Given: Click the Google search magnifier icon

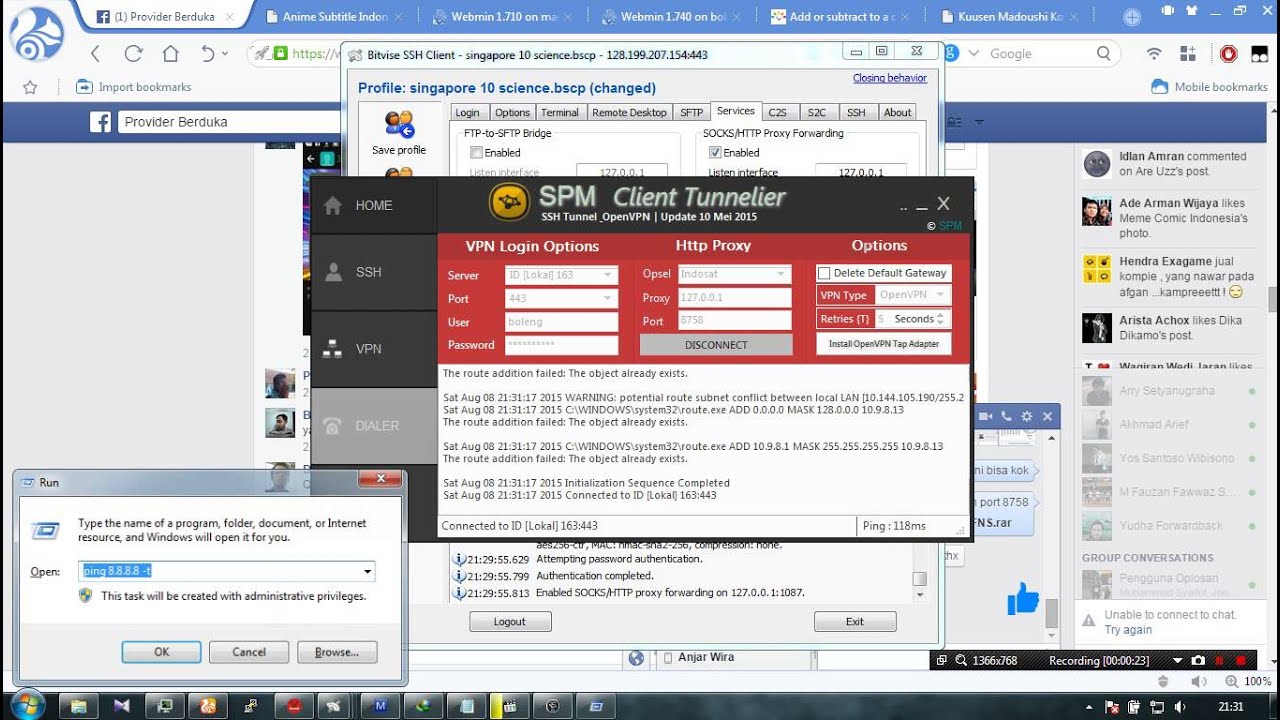Looking at the screenshot, I should coord(1103,54).
